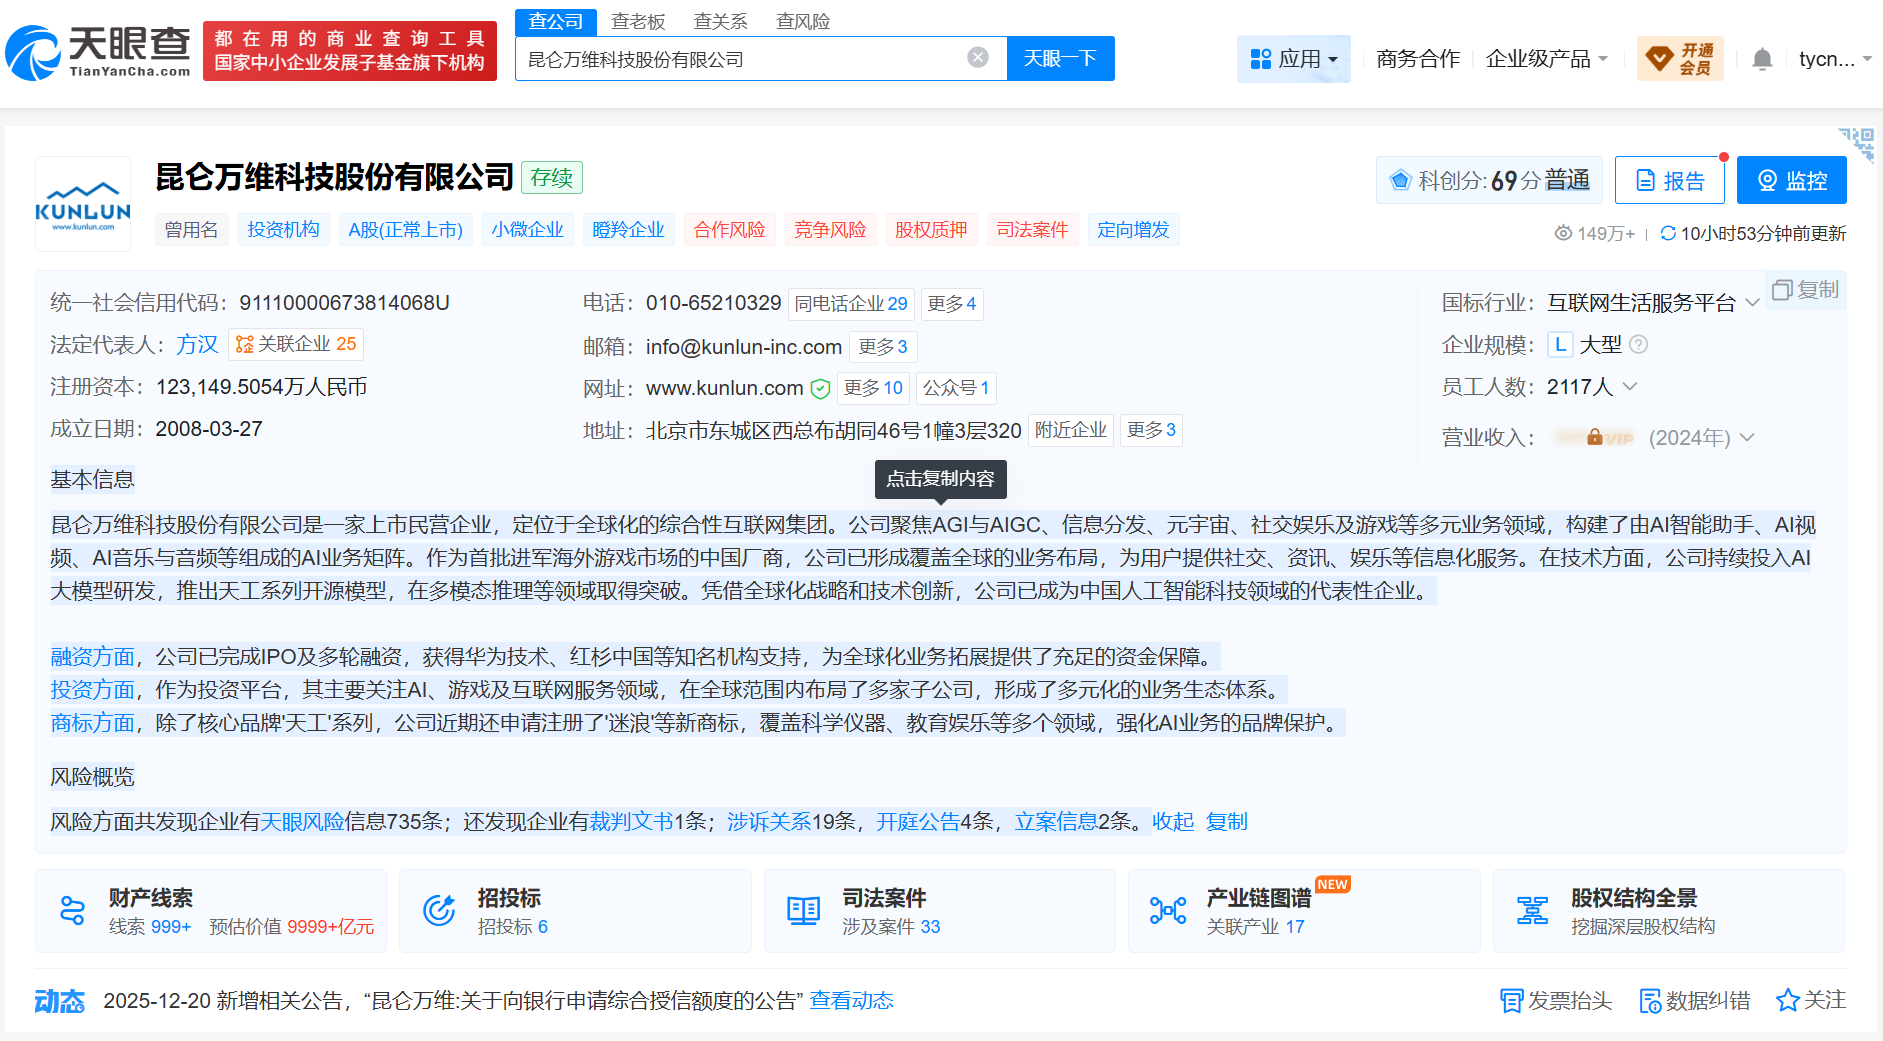The image size is (1883, 1041).
Task: Click the Kunlun company logo thumbnail
Action: click(83, 204)
